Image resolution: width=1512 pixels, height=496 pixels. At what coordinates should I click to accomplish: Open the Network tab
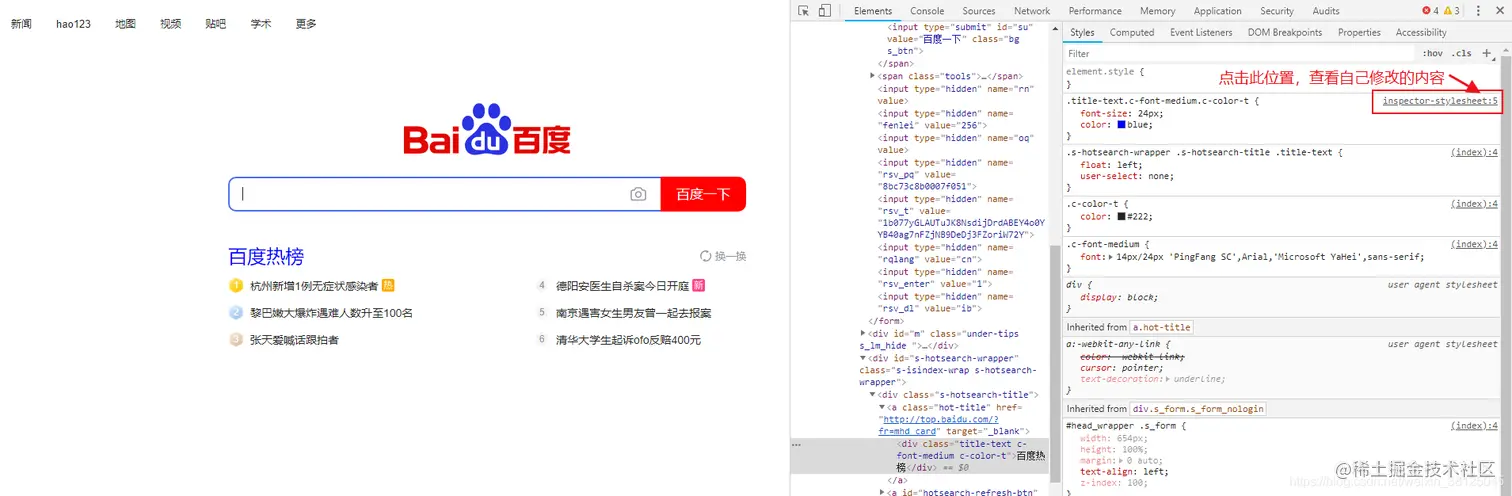click(1032, 11)
